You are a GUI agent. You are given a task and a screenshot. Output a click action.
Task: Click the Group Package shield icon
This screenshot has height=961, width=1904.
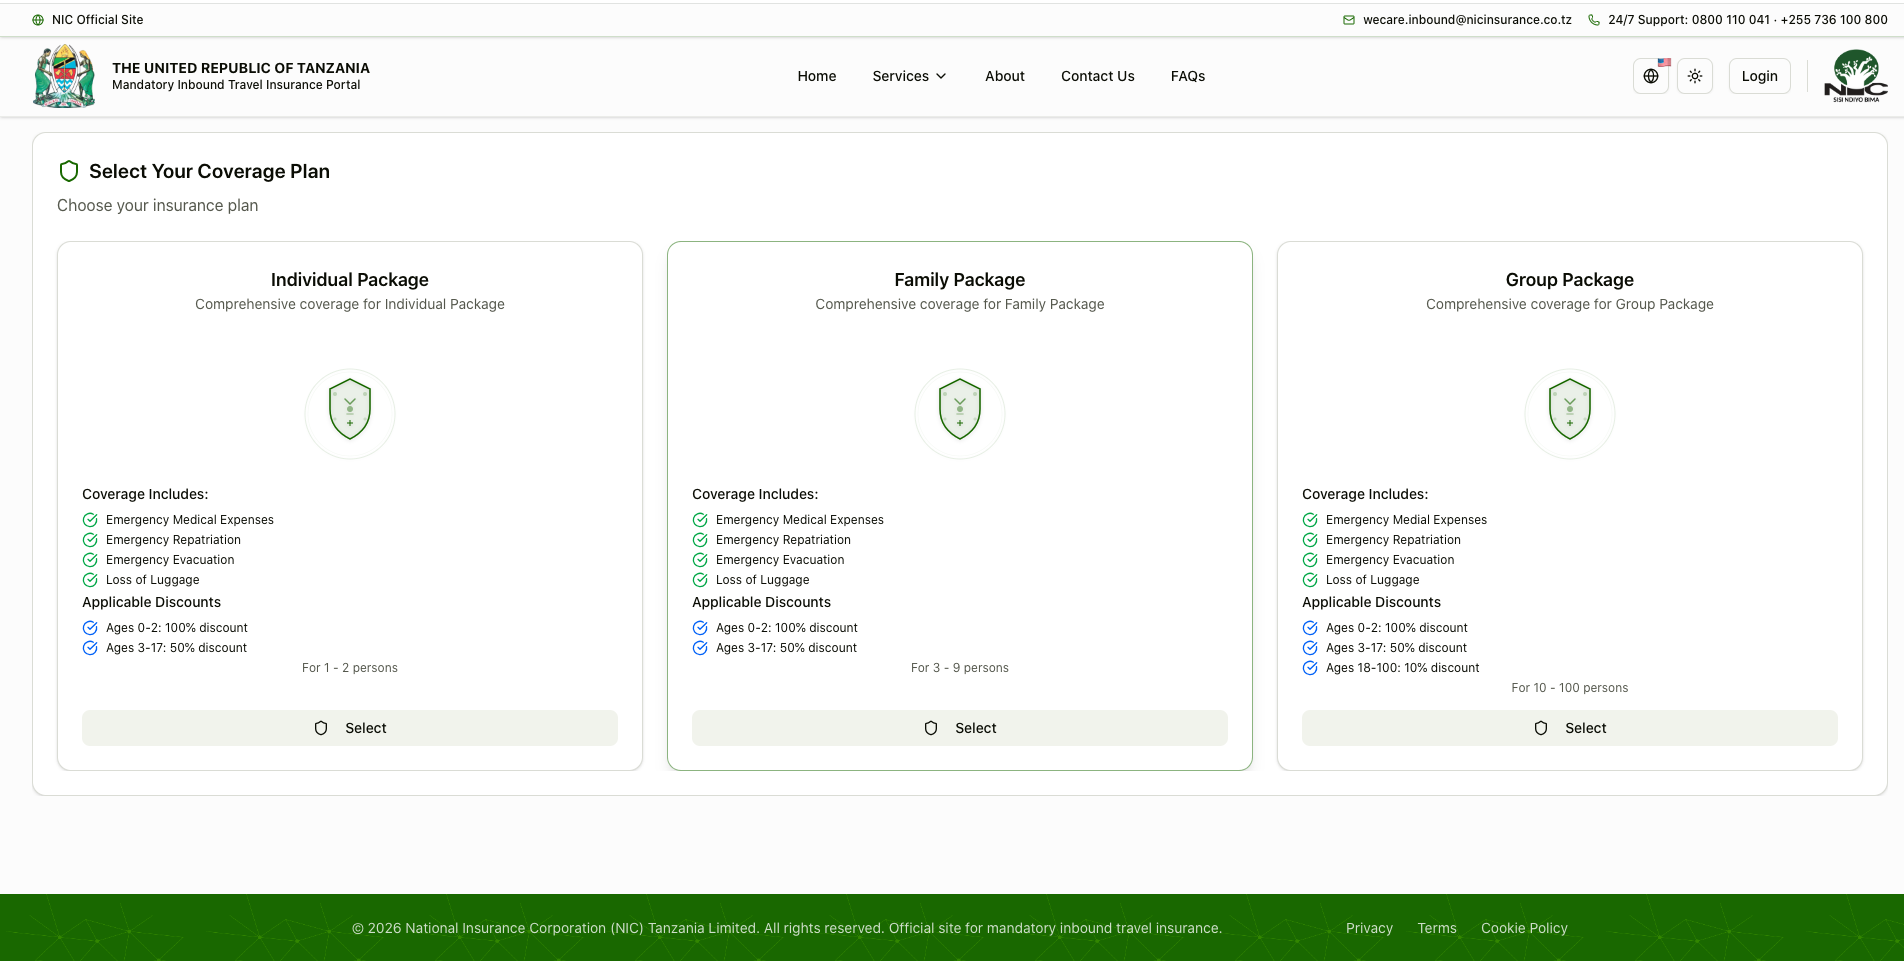tap(1570, 409)
